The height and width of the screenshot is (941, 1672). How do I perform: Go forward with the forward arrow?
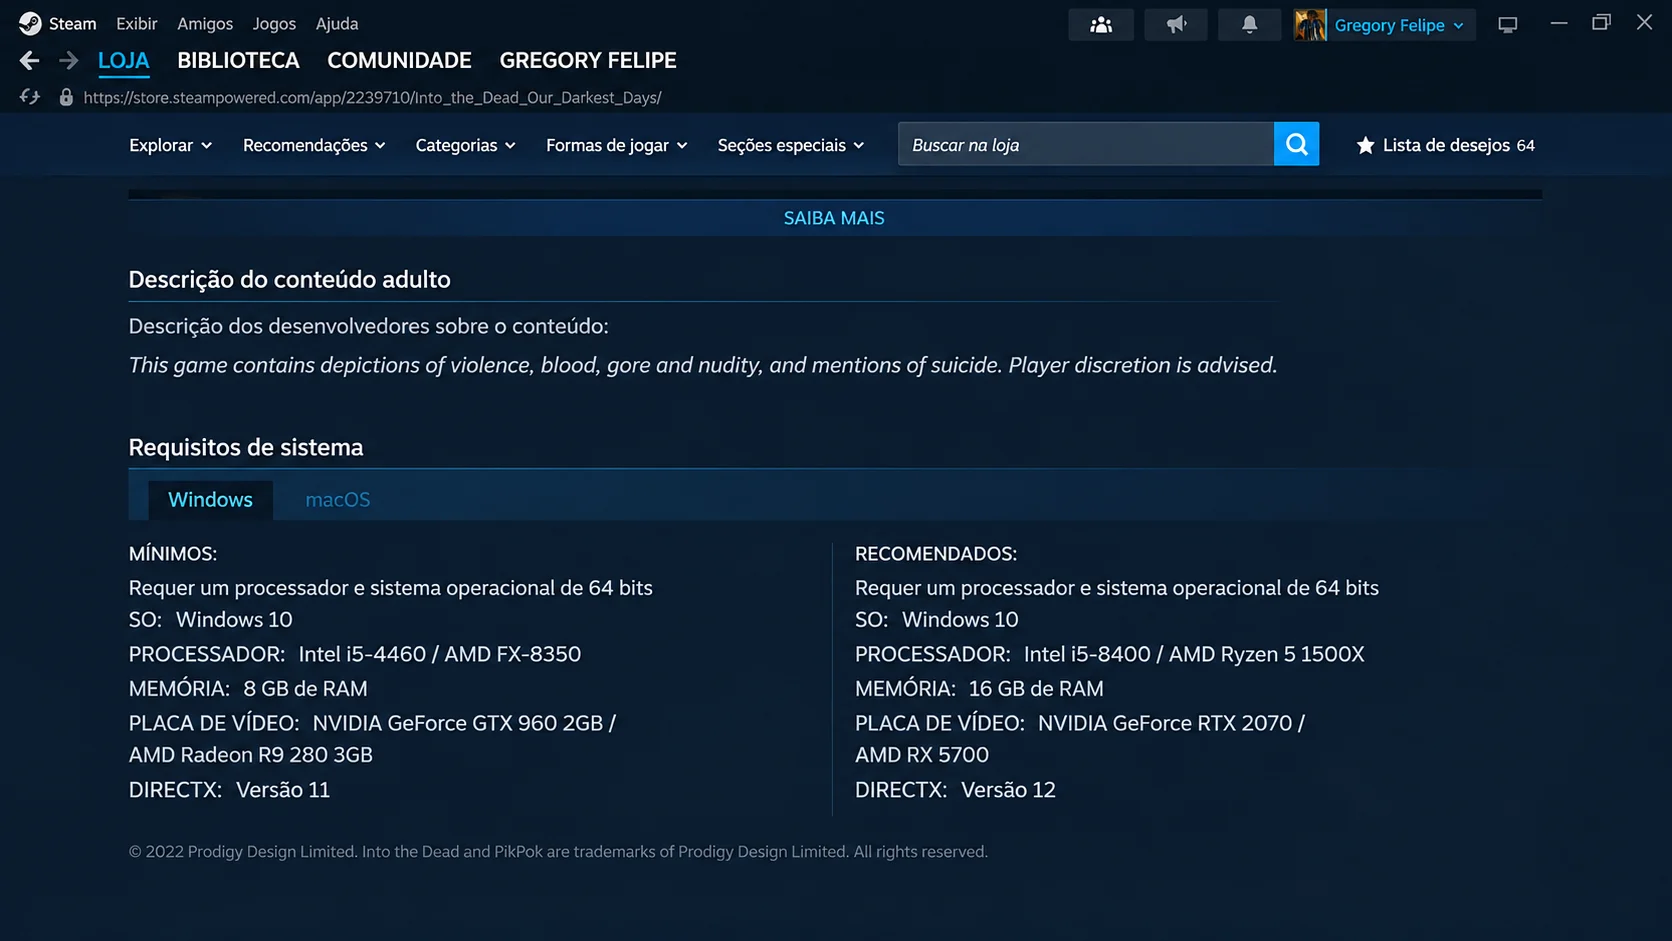click(68, 61)
